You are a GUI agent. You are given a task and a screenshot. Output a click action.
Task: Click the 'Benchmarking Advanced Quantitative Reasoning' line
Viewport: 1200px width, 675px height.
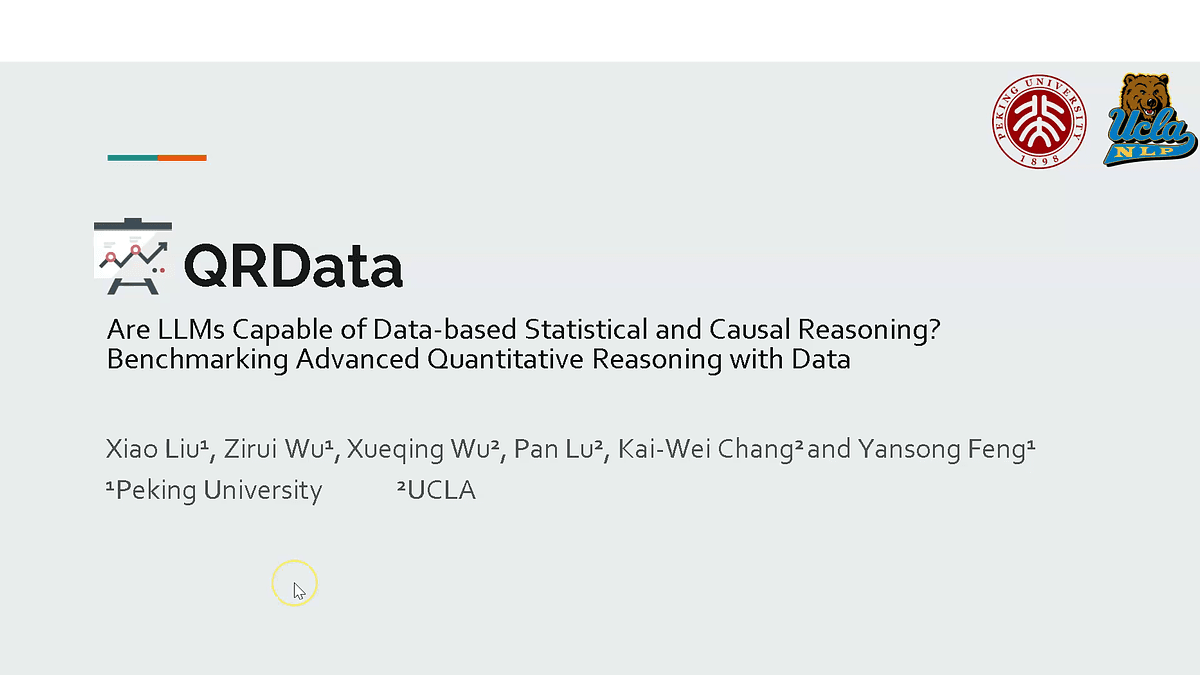click(478, 359)
